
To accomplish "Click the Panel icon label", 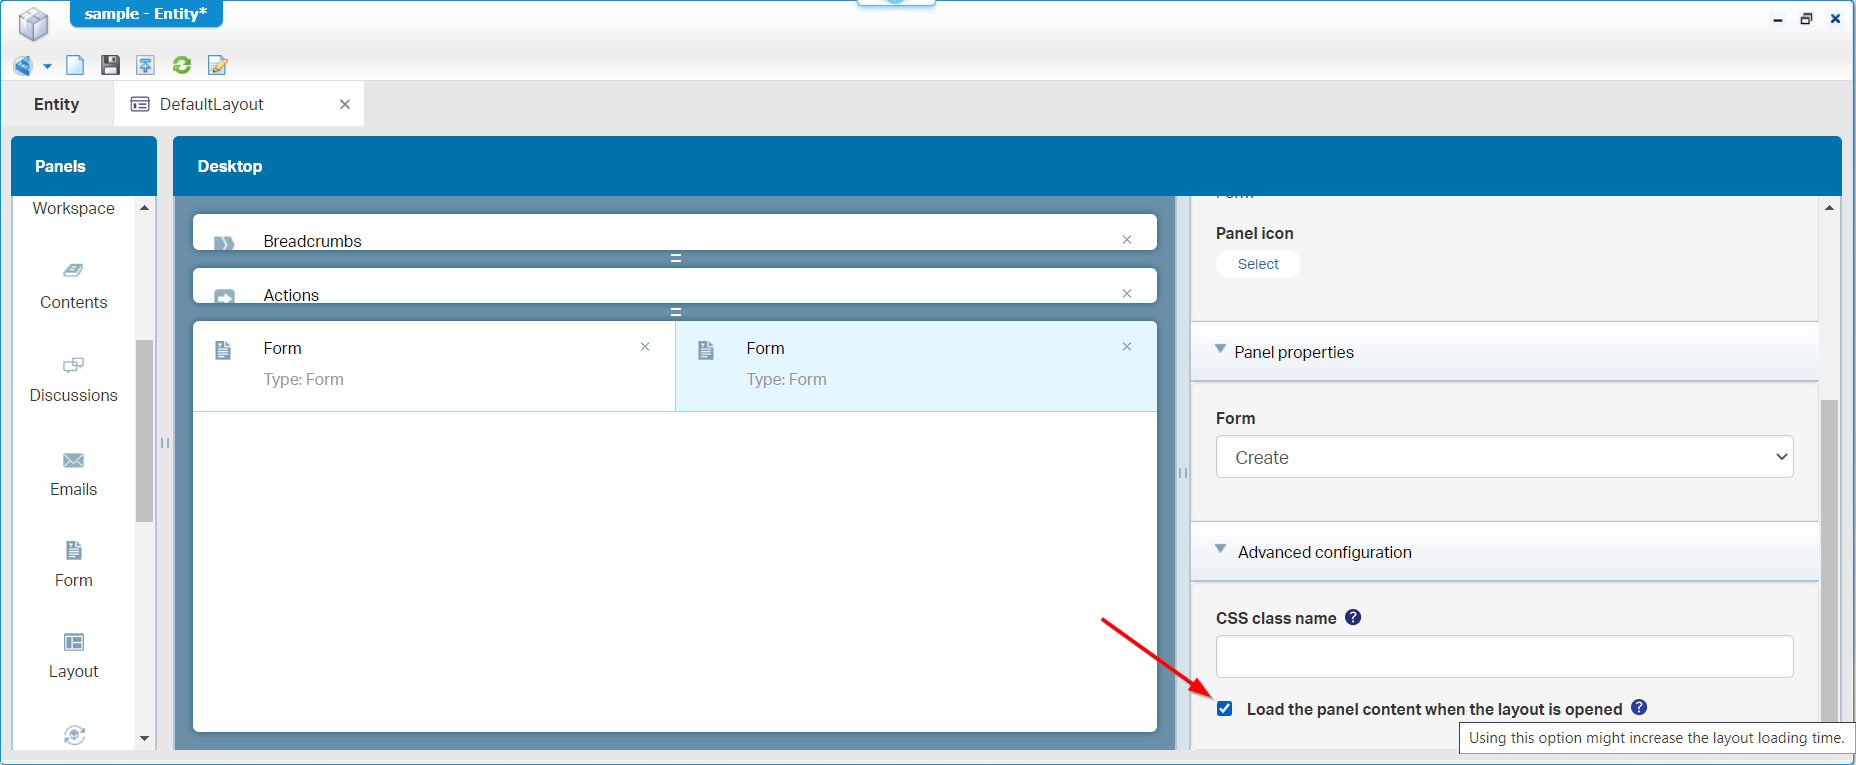I will (x=1254, y=233).
